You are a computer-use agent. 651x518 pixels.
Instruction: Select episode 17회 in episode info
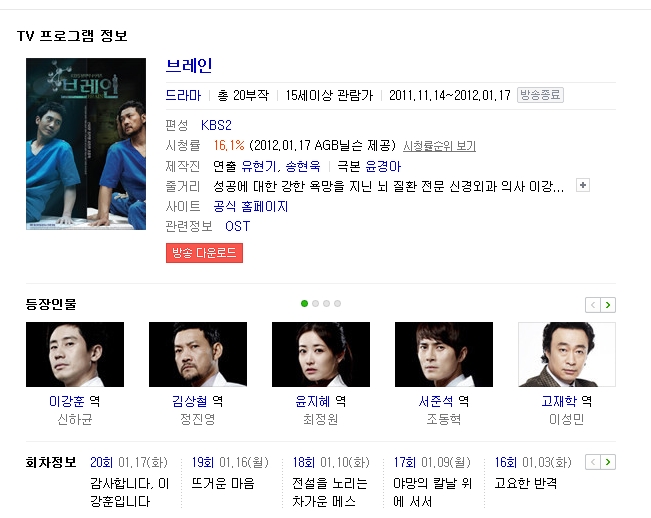[x=405, y=462]
